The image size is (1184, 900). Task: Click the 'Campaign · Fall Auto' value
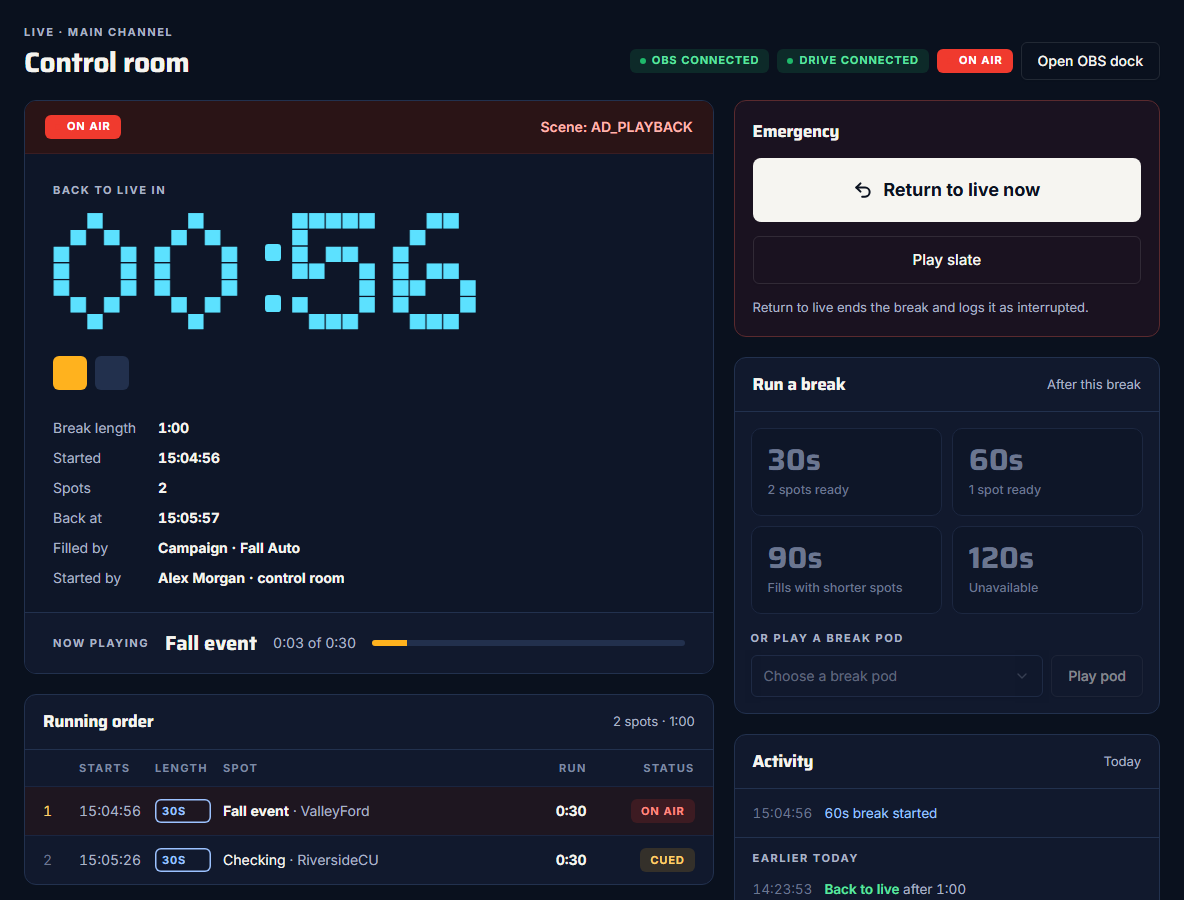pos(229,548)
